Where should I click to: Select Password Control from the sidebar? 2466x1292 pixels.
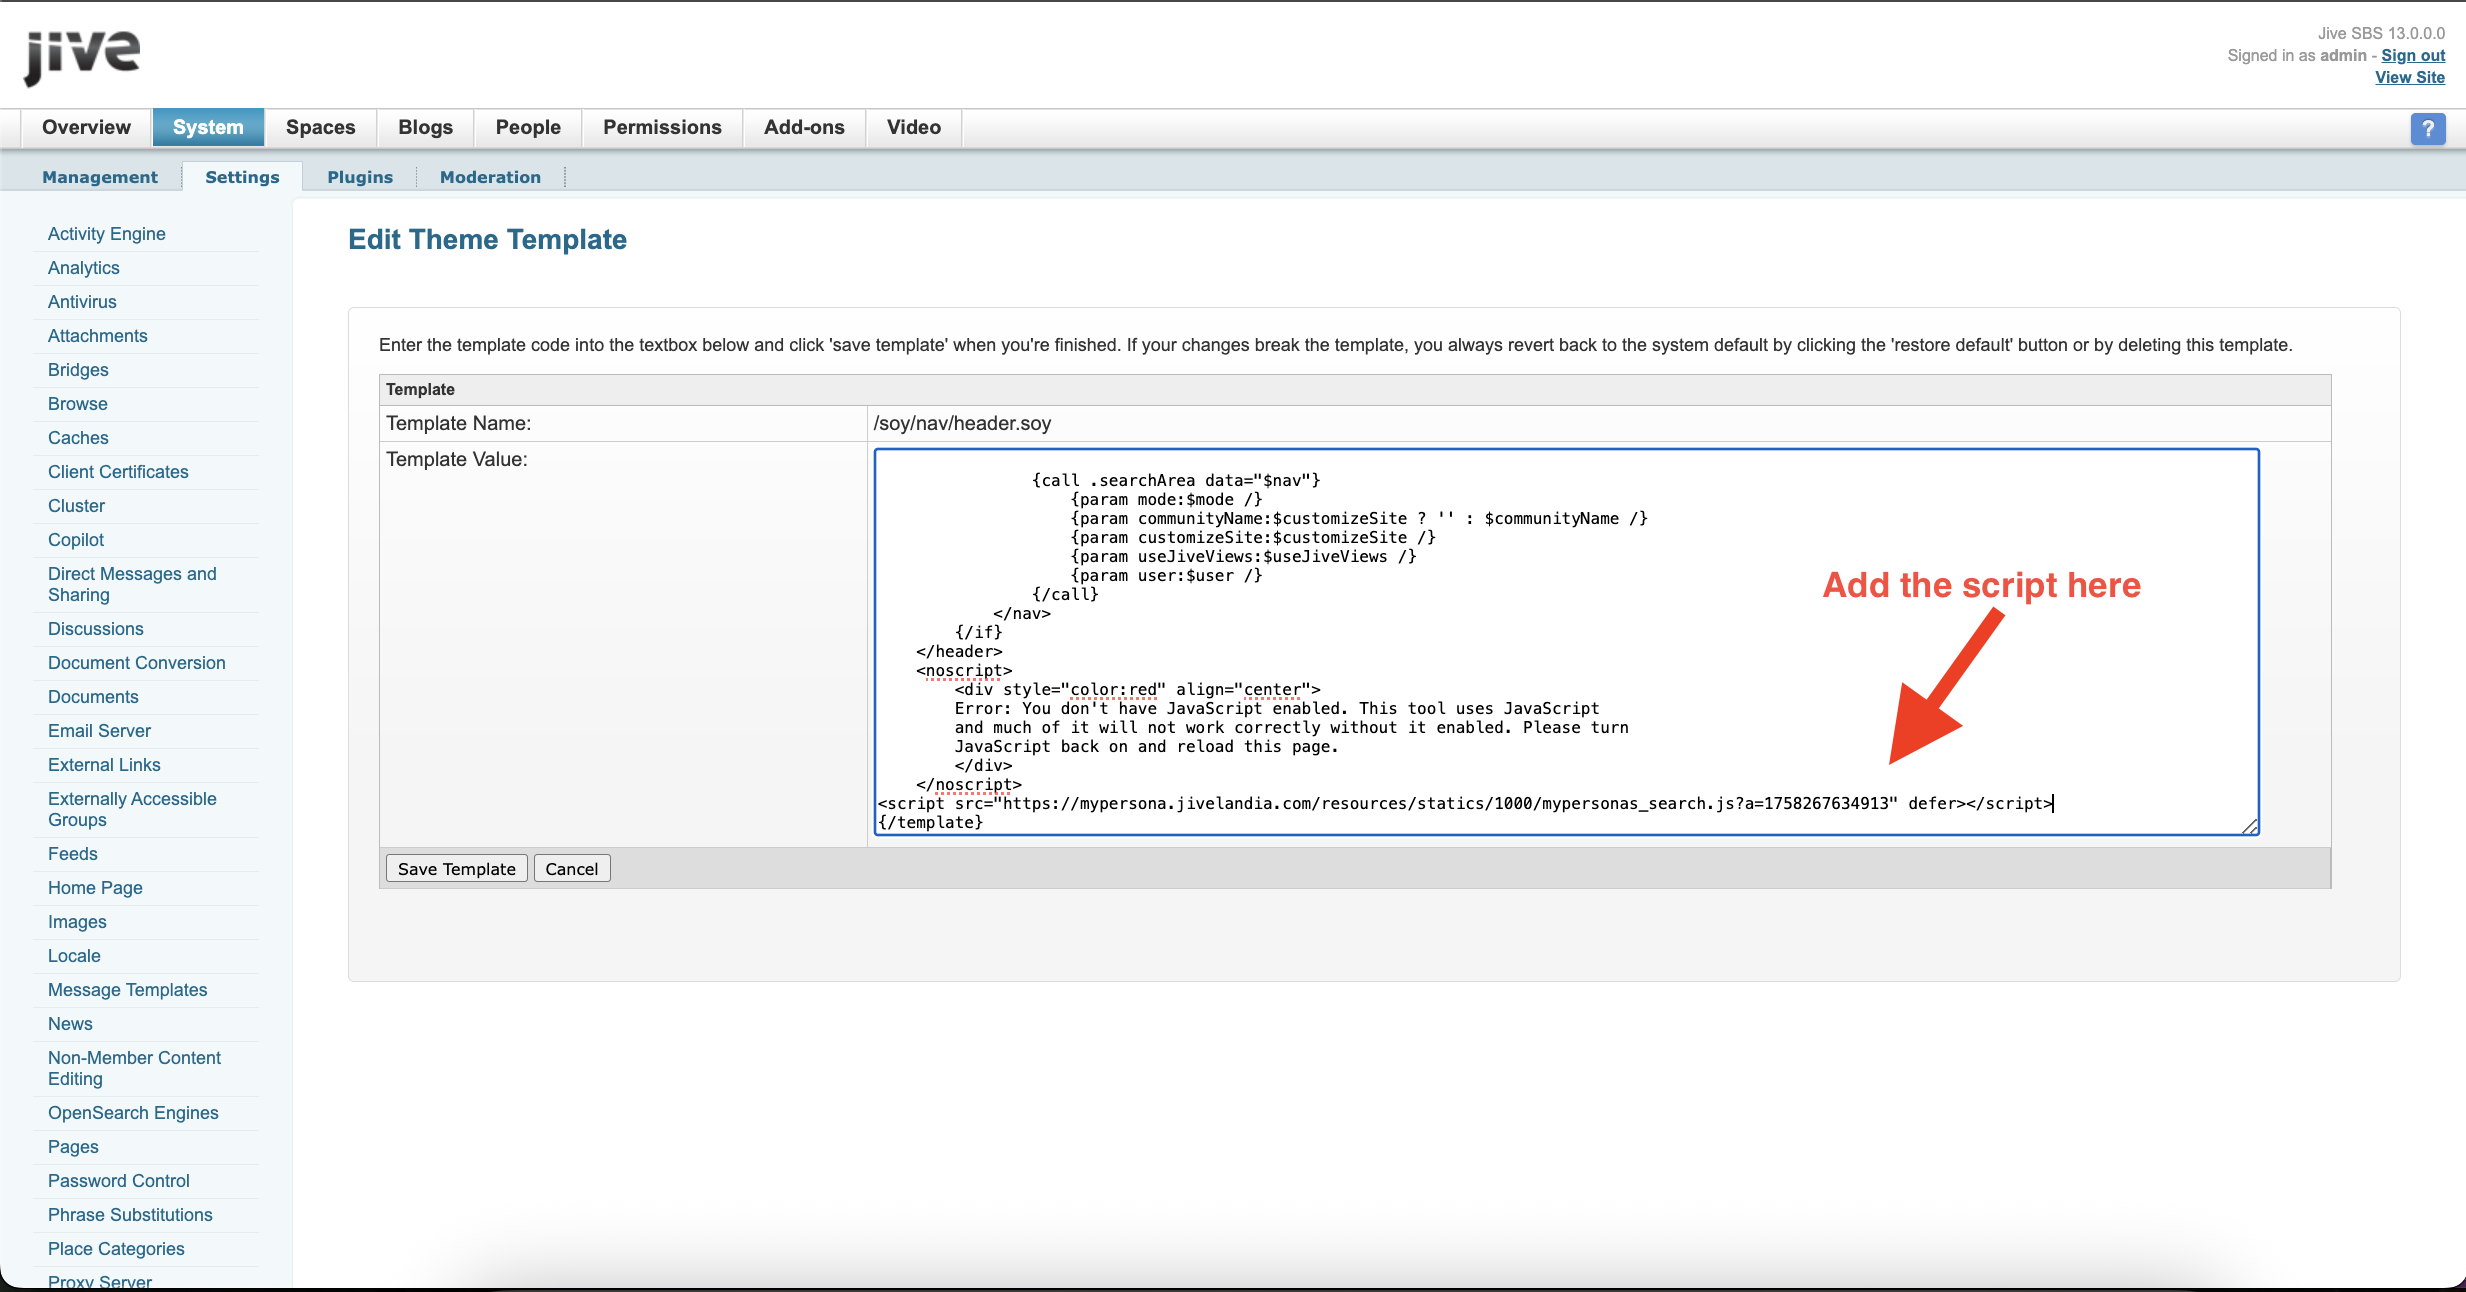click(x=118, y=1181)
